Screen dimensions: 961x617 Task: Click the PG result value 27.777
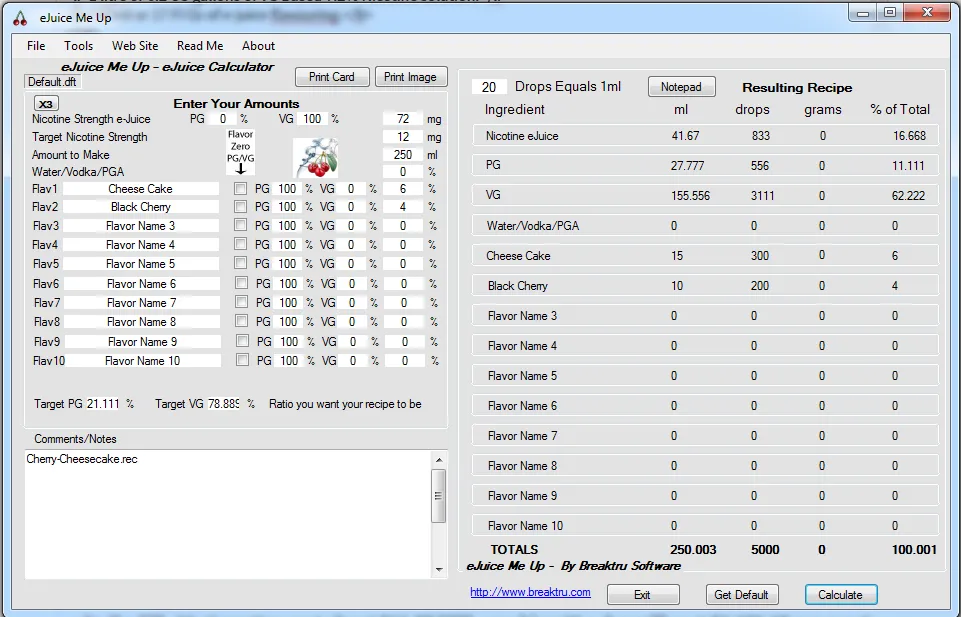pos(688,166)
